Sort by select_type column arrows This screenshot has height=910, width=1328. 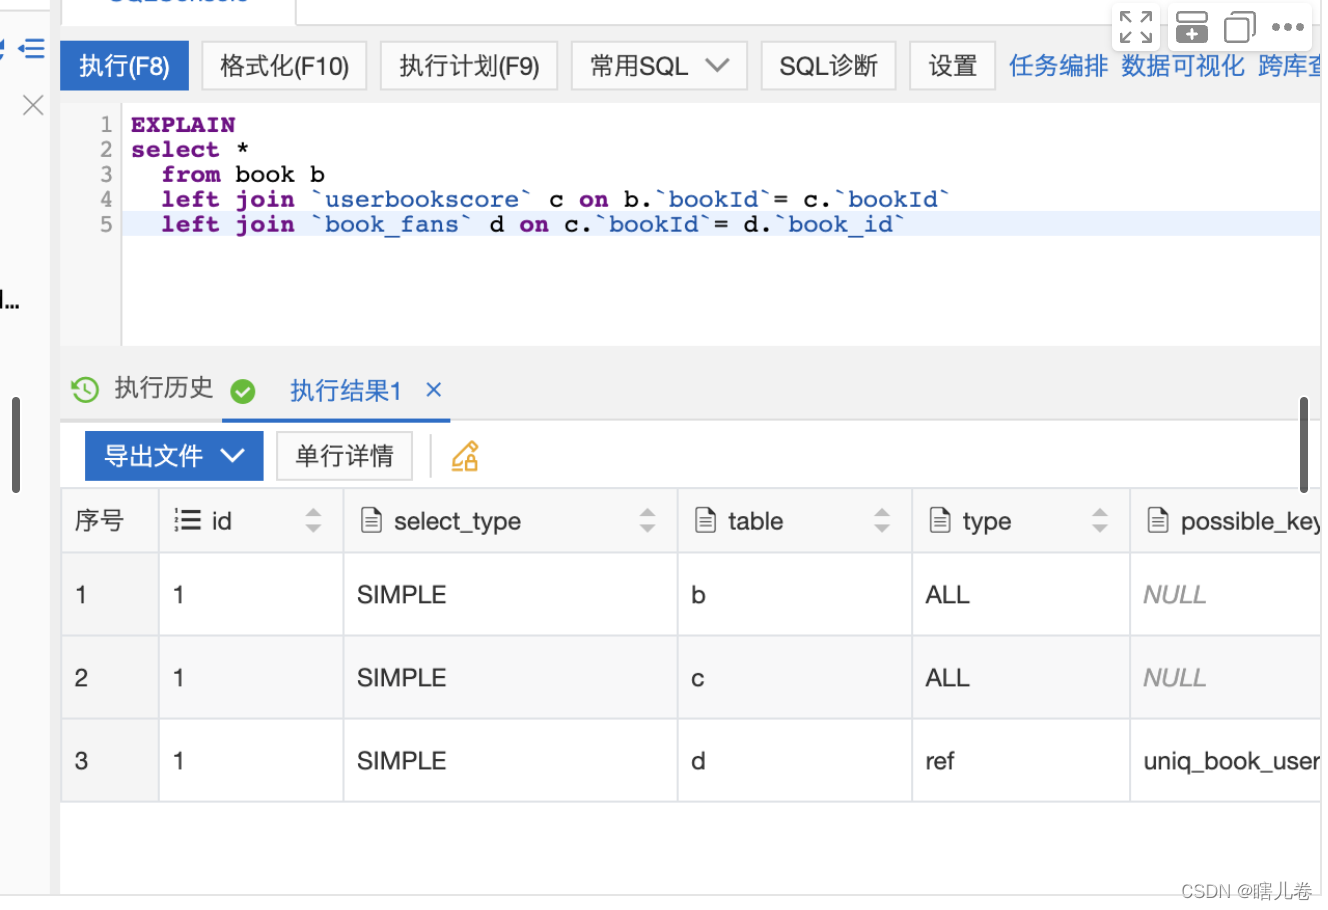(x=647, y=520)
